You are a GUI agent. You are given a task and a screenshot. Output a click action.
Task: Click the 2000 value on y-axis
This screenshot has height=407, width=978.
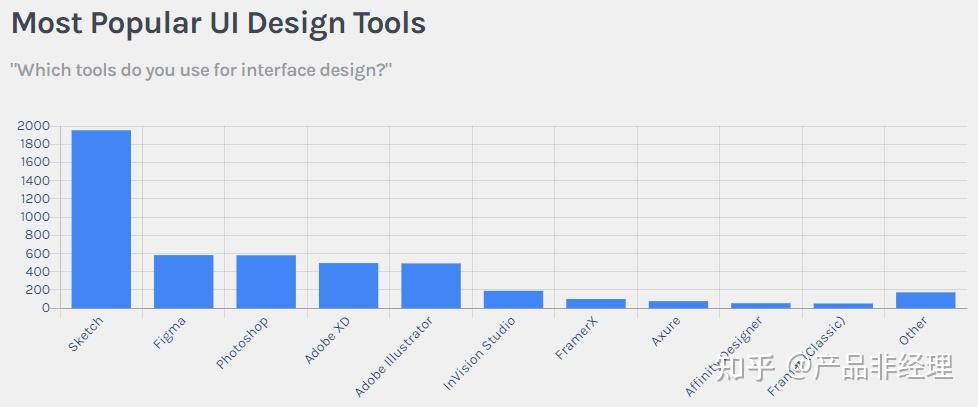pyautogui.click(x=33, y=126)
